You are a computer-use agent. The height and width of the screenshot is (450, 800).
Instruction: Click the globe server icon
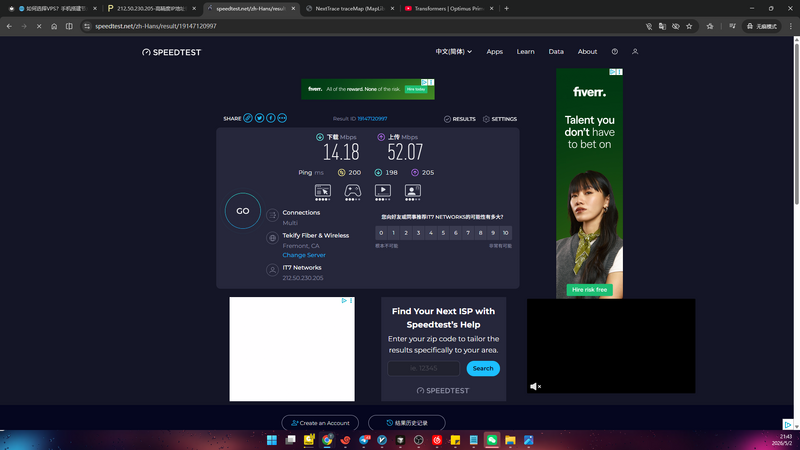(272, 238)
